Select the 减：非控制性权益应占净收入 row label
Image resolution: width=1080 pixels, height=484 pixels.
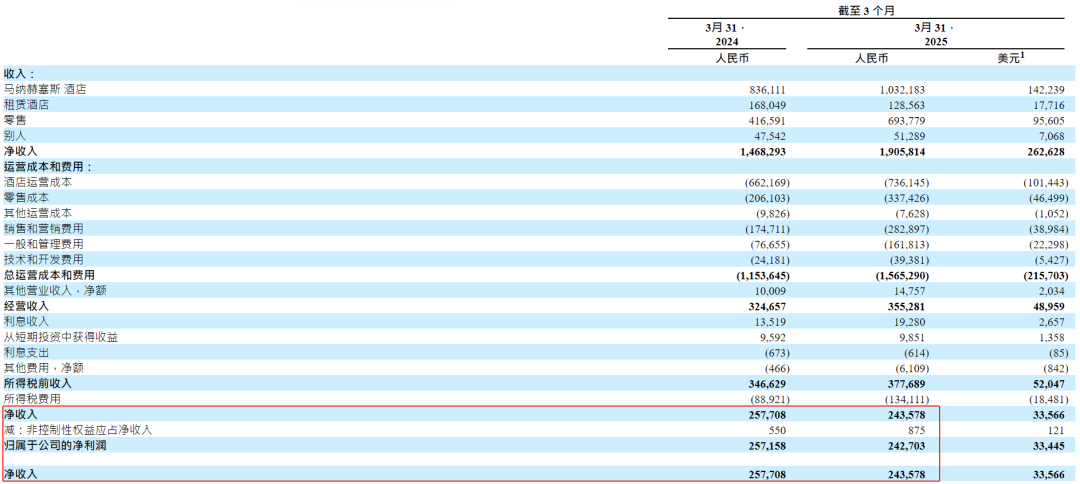pos(78,430)
